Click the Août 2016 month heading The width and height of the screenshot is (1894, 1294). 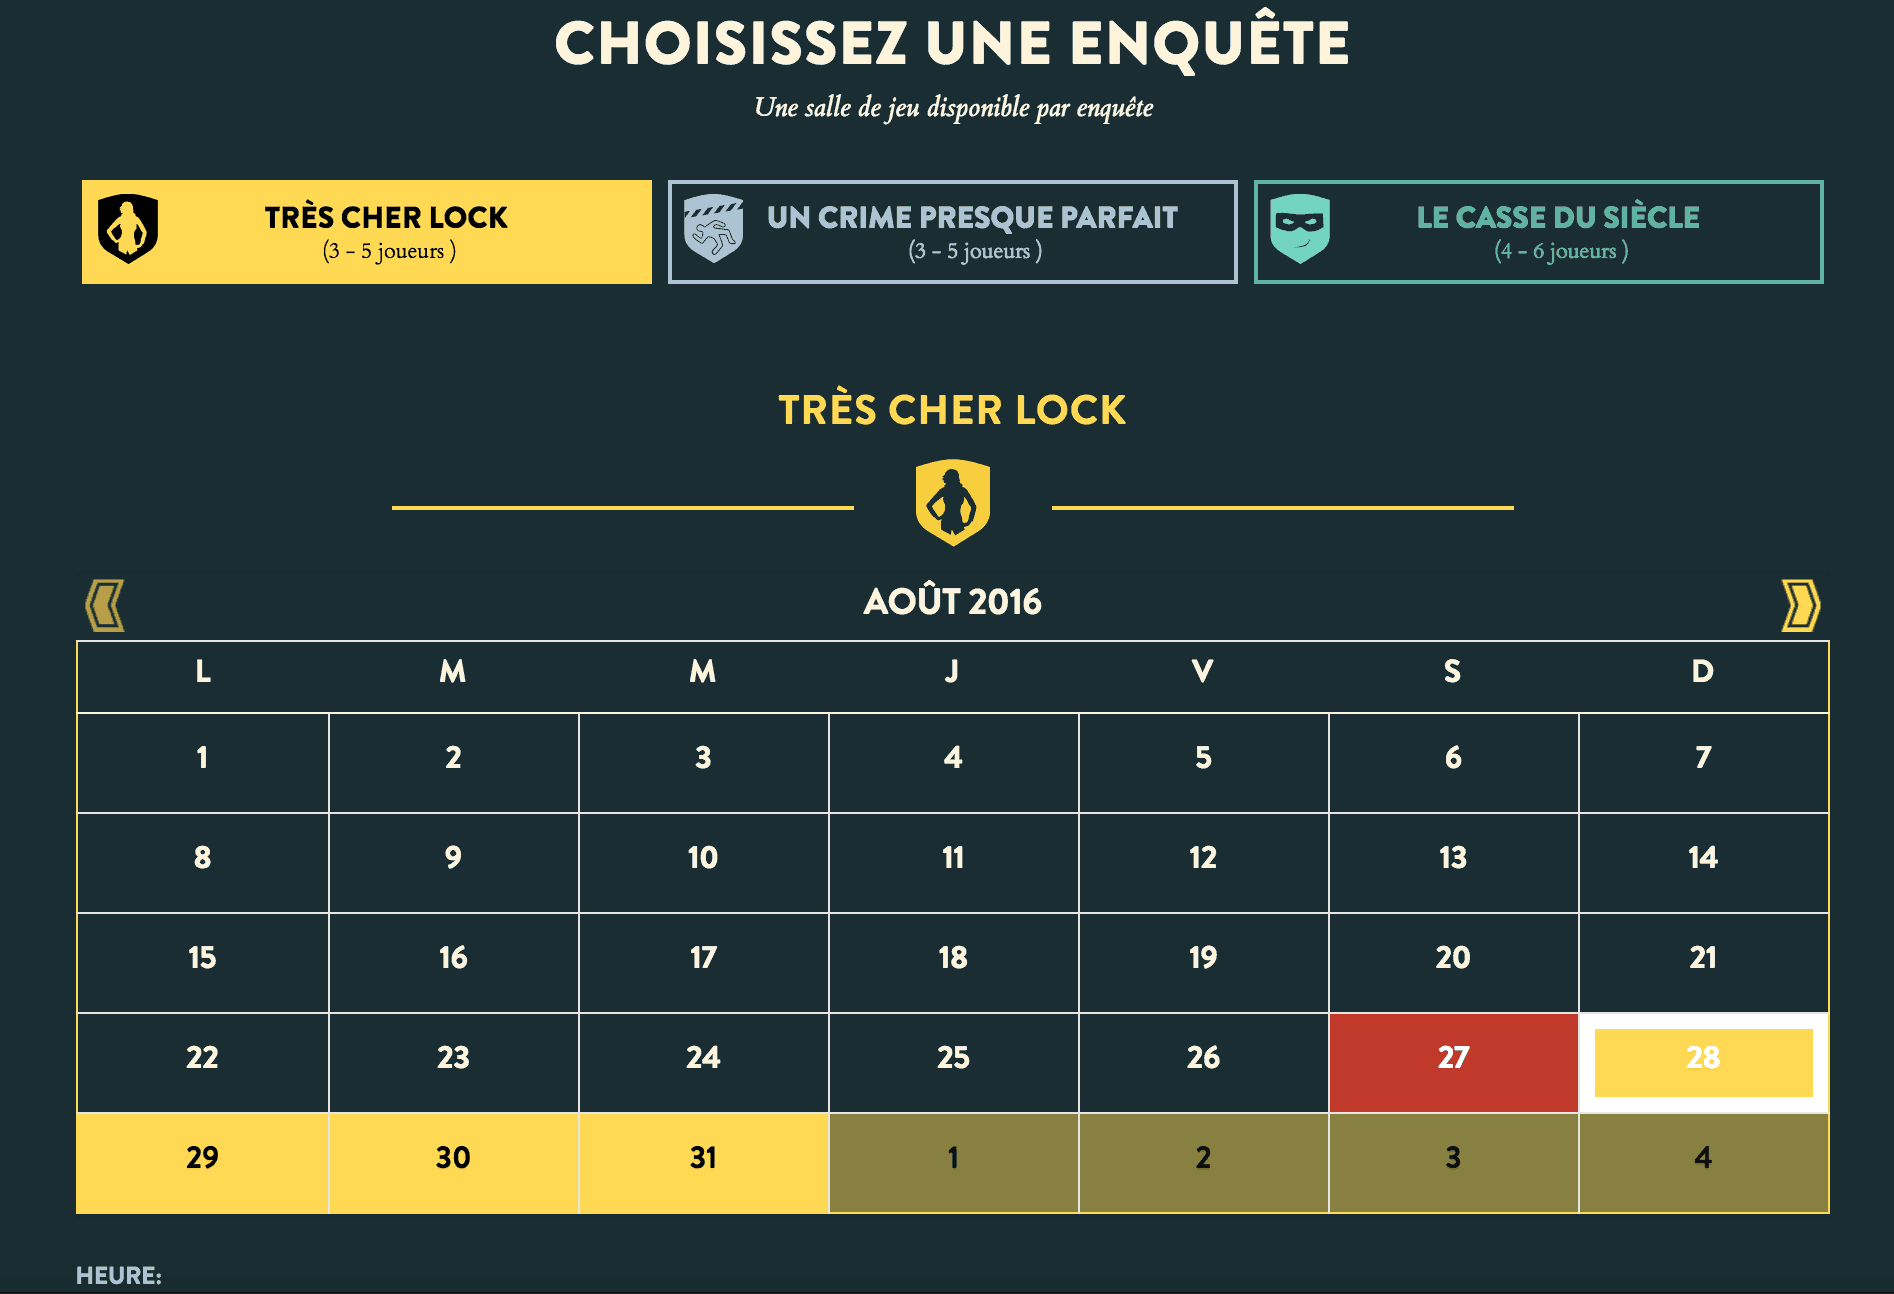coord(952,601)
